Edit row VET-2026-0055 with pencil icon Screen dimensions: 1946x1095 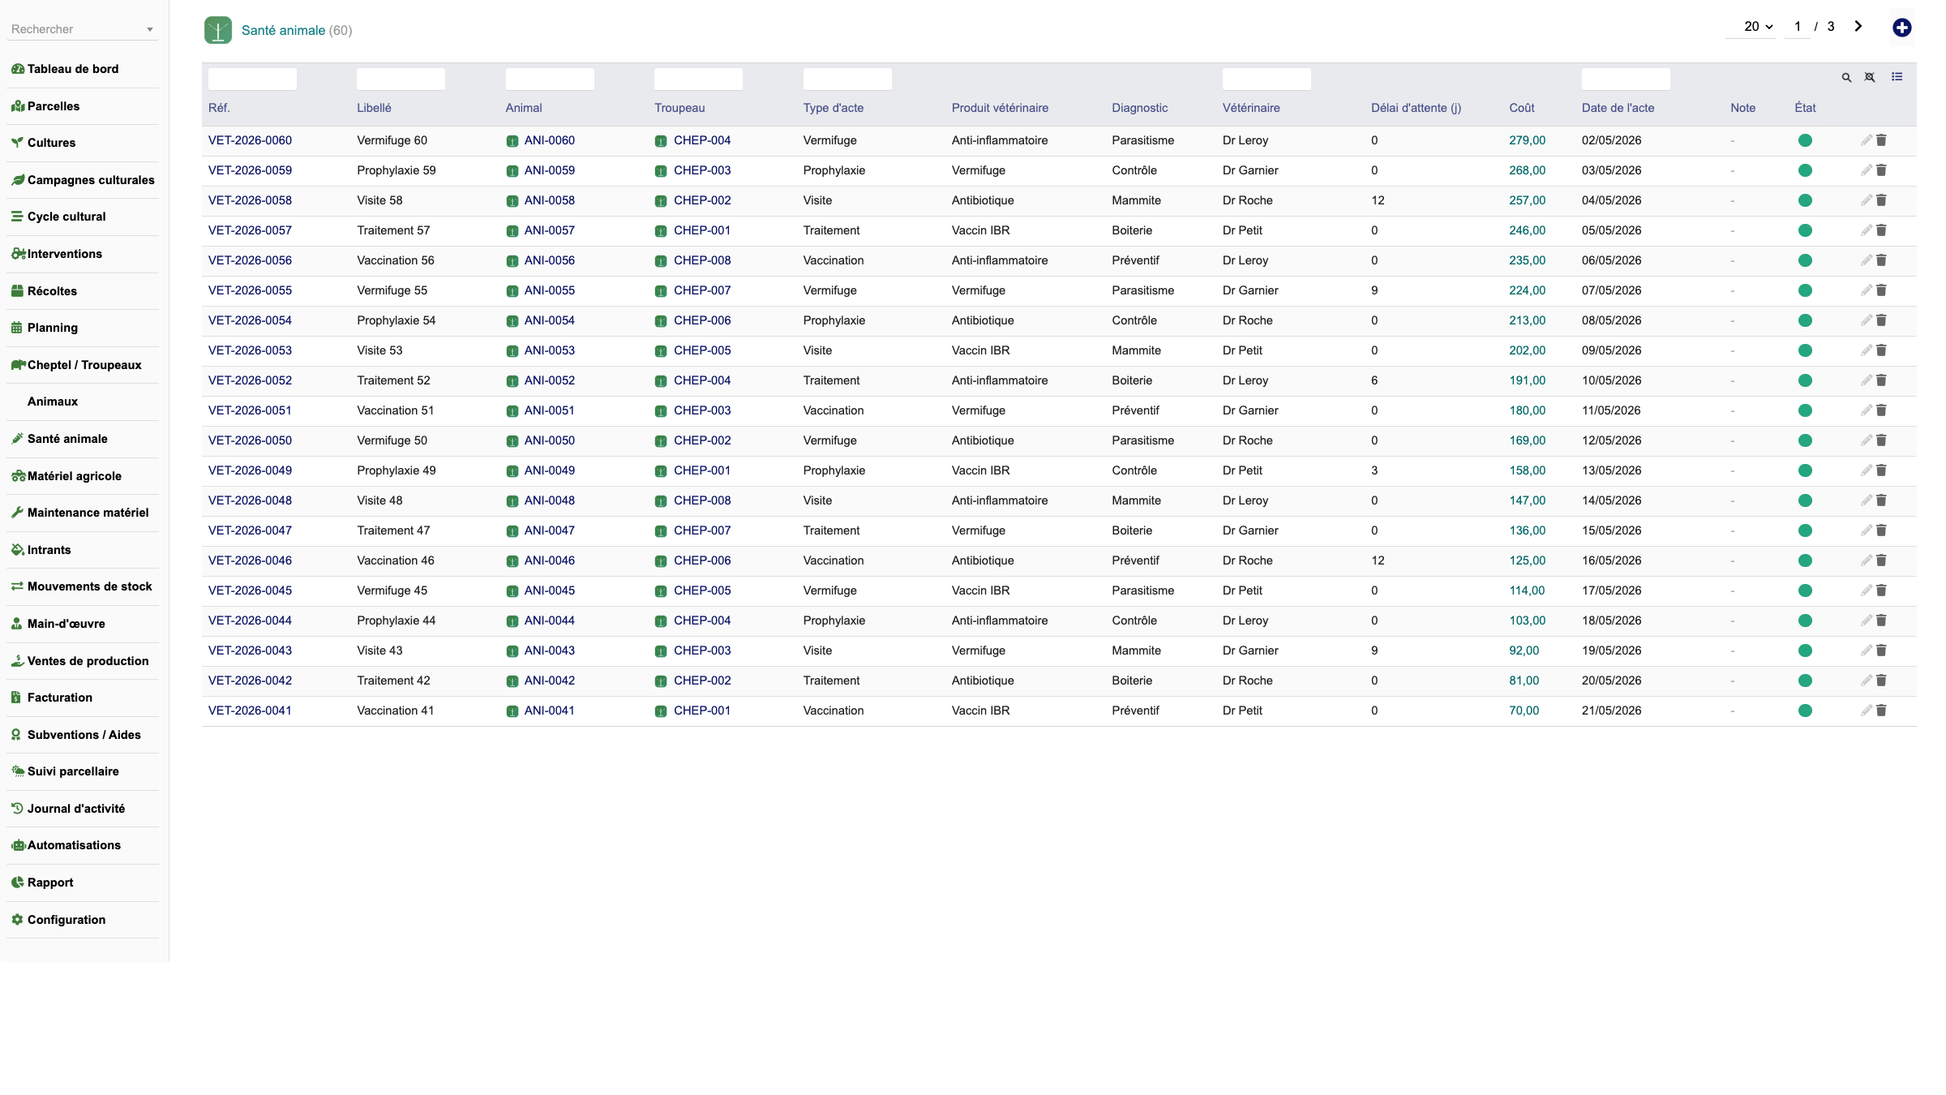[x=1866, y=291]
